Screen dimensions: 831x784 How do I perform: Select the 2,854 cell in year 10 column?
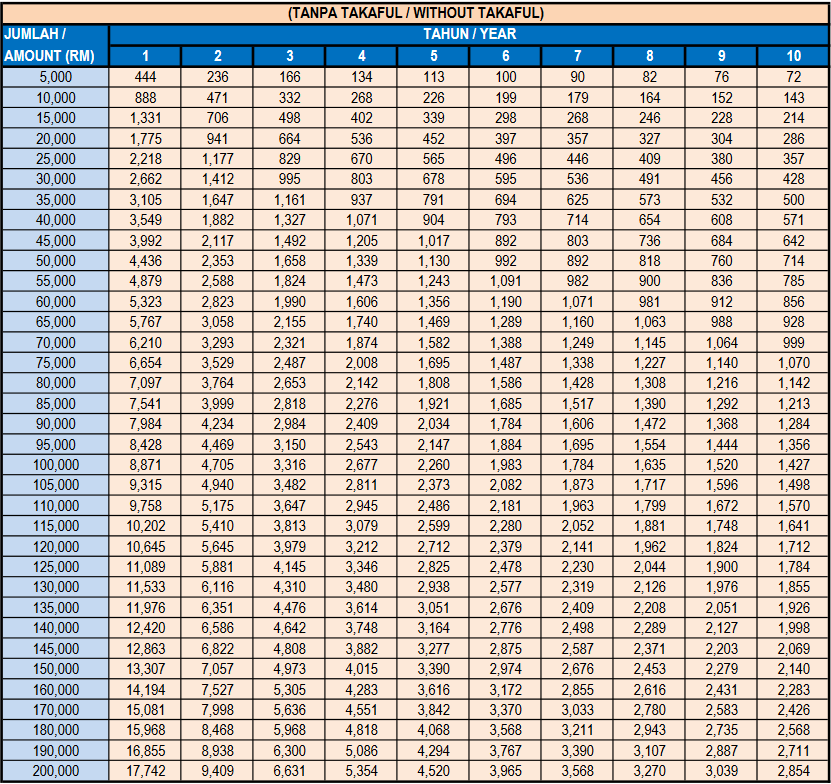point(793,772)
